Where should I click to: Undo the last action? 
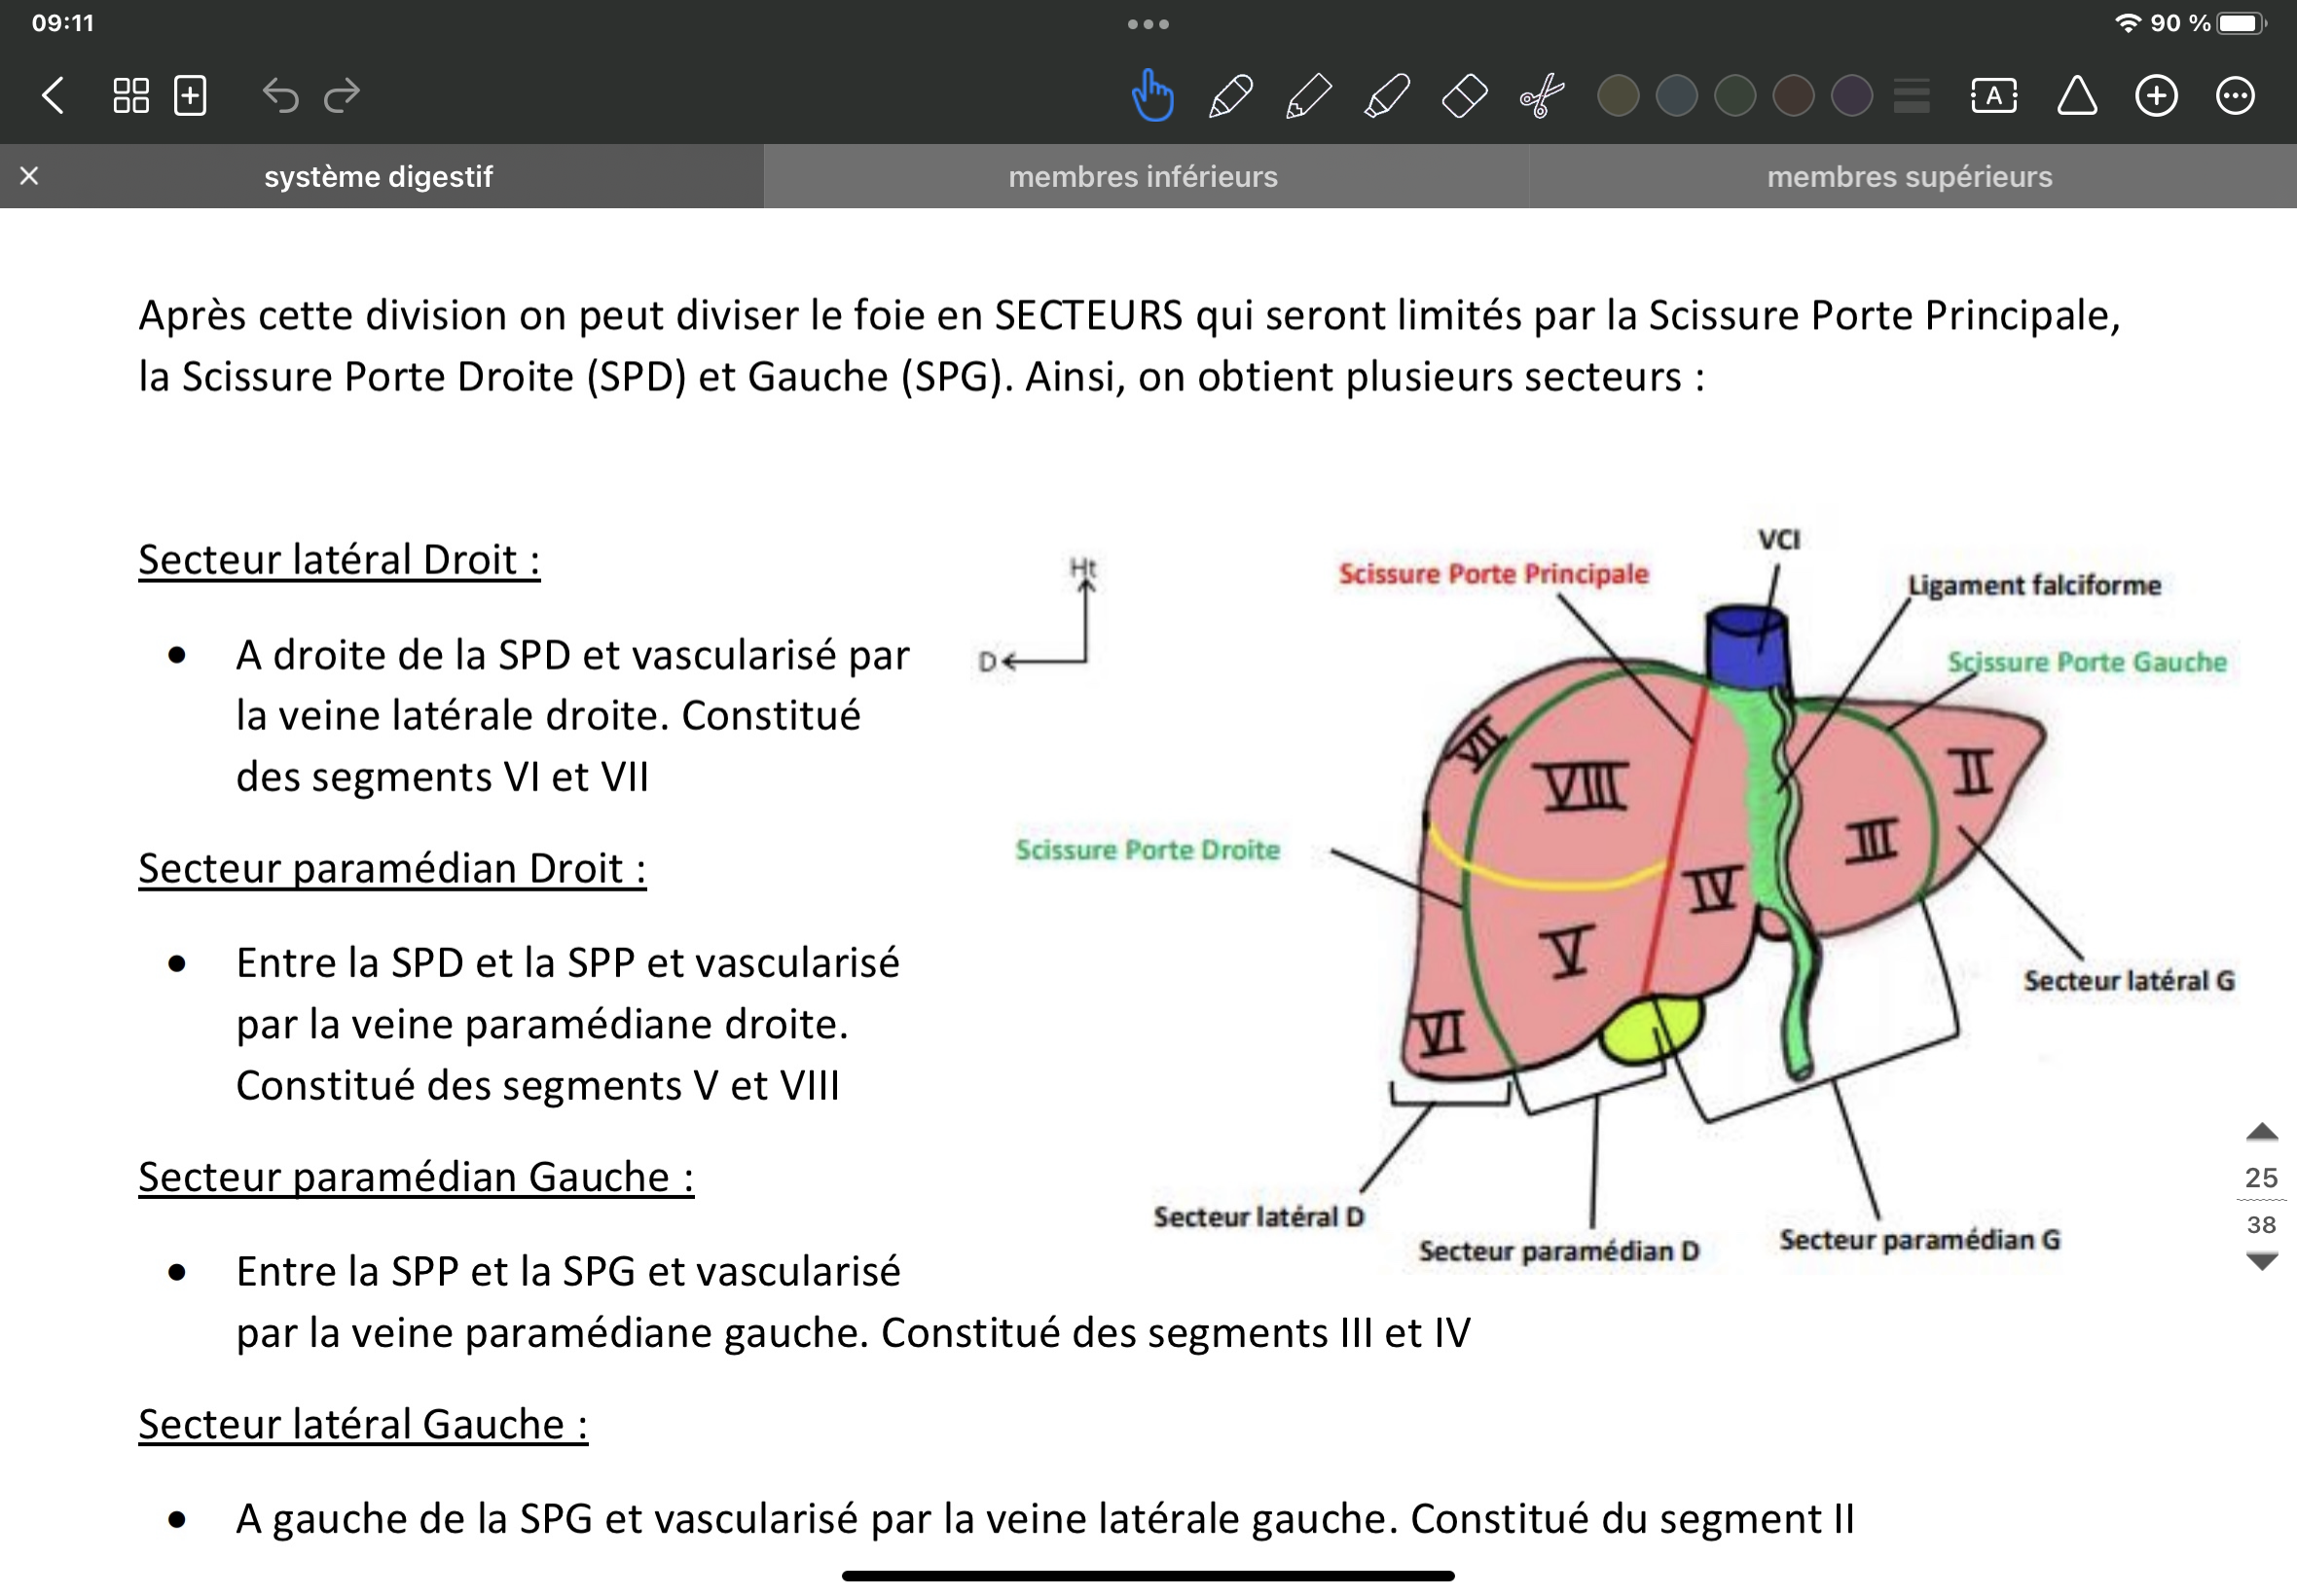(x=280, y=96)
